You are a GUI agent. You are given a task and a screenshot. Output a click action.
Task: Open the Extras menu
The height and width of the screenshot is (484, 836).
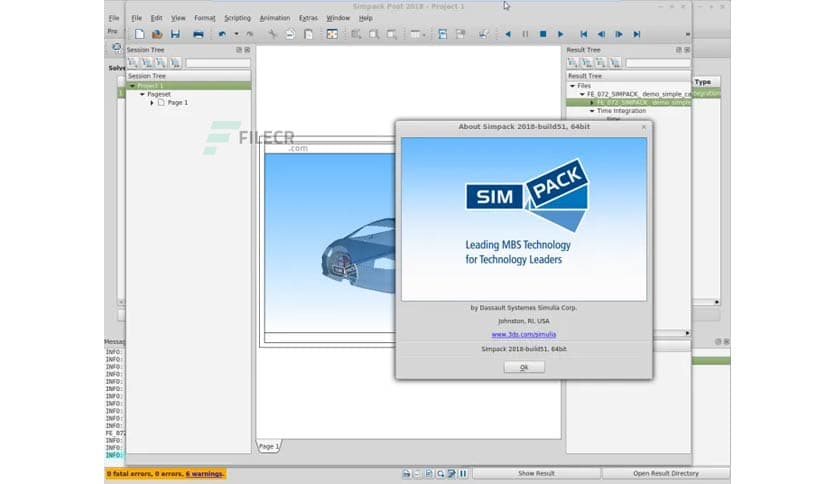pos(308,18)
